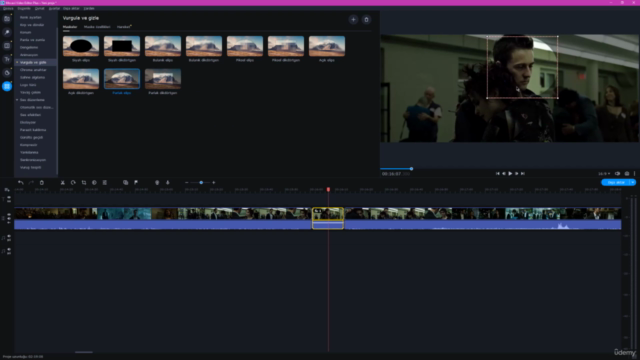
Task: Click the preview seek bar handle
Action: coord(411,169)
